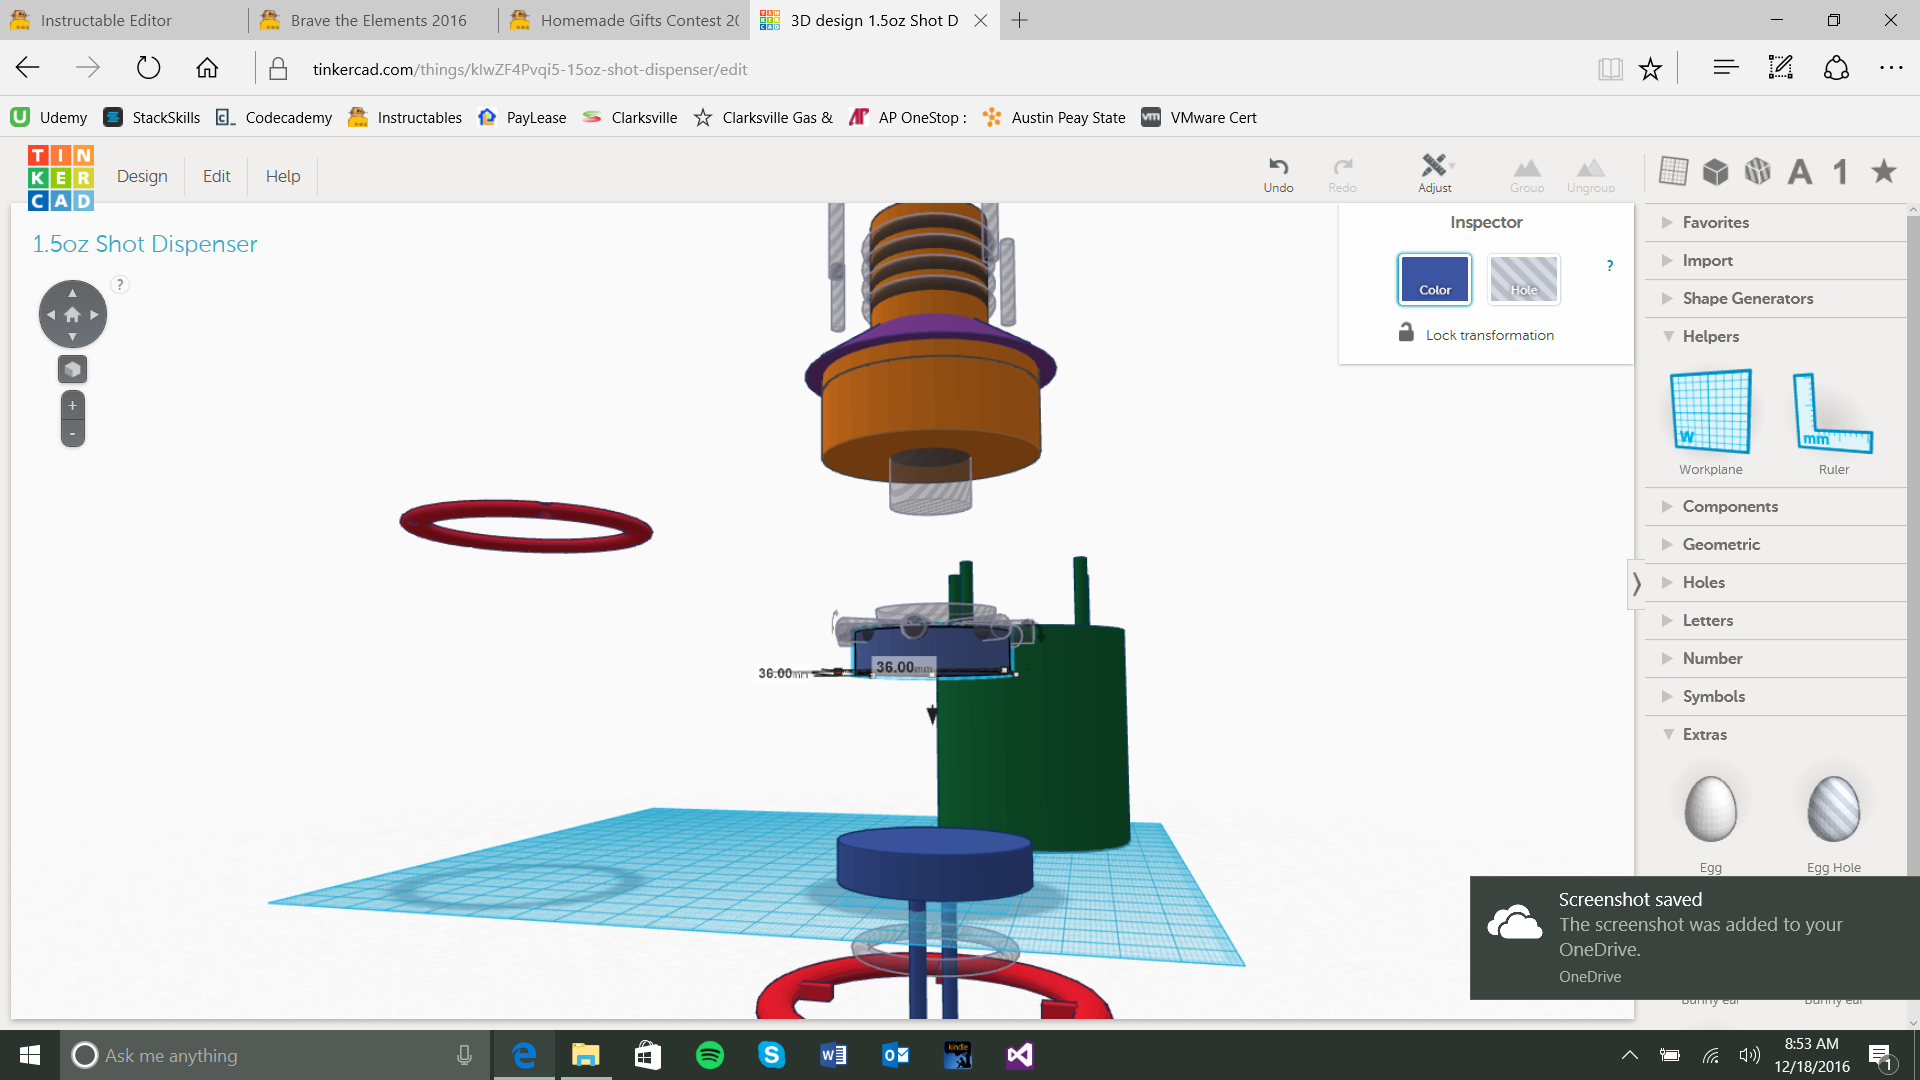
Task: Expand the Geometric section
Action: click(1720, 544)
